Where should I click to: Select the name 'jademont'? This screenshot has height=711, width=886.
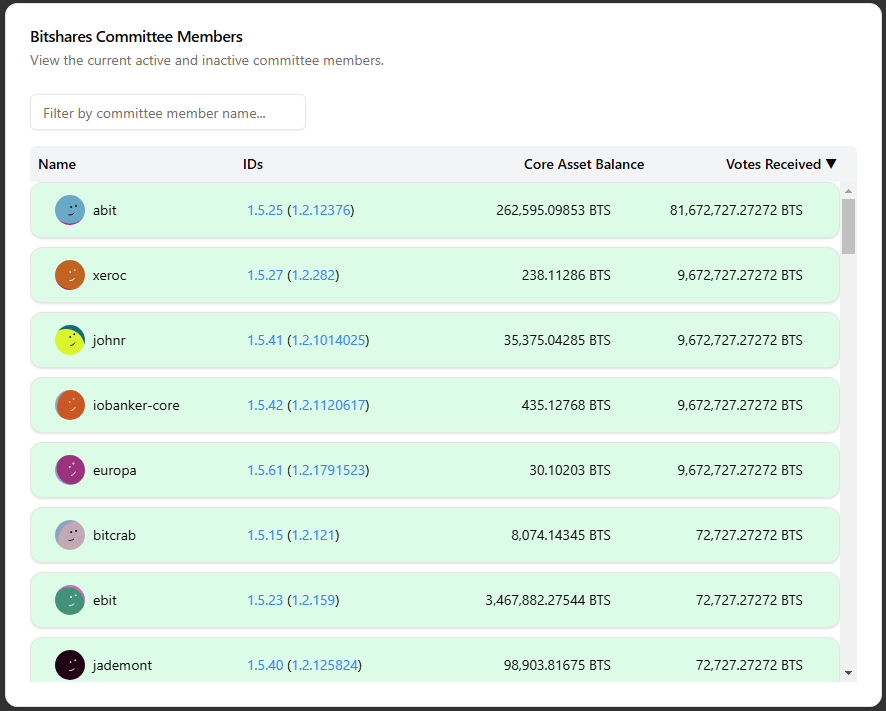pos(122,665)
